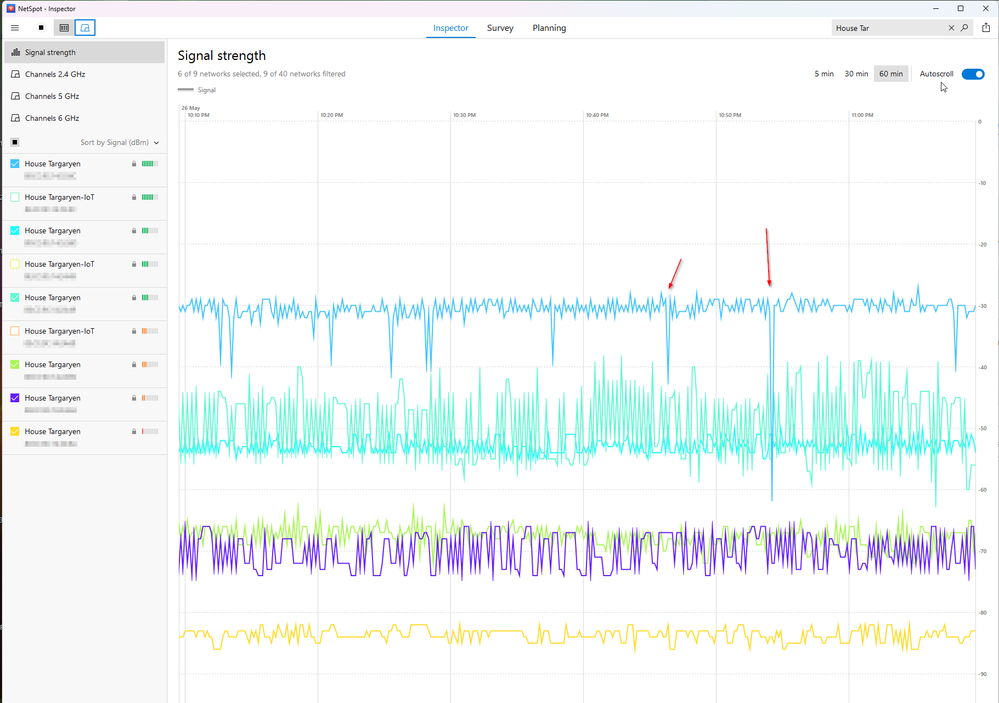This screenshot has width=999, height=703.
Task: Open Channels 2.4 GHz view
Action: (x=54, y=74)
